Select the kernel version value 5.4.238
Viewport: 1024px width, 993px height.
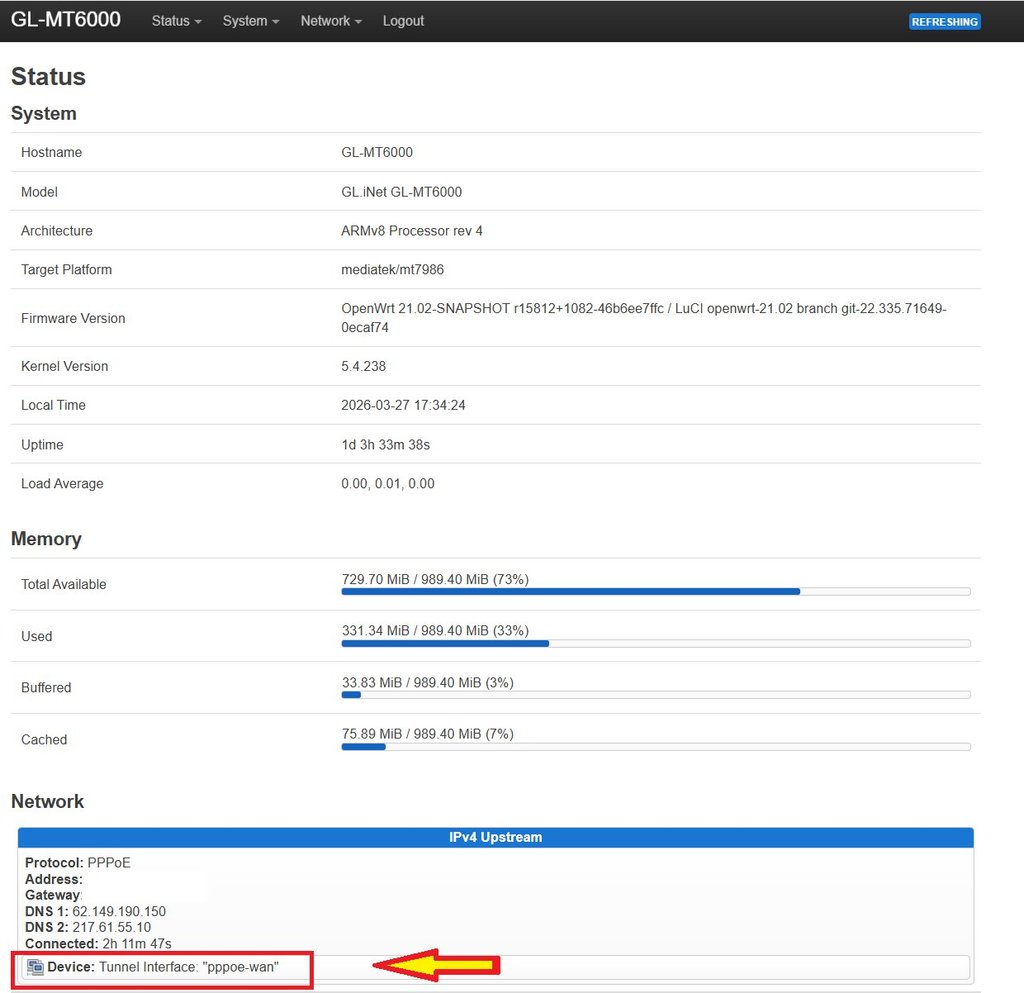364,366
